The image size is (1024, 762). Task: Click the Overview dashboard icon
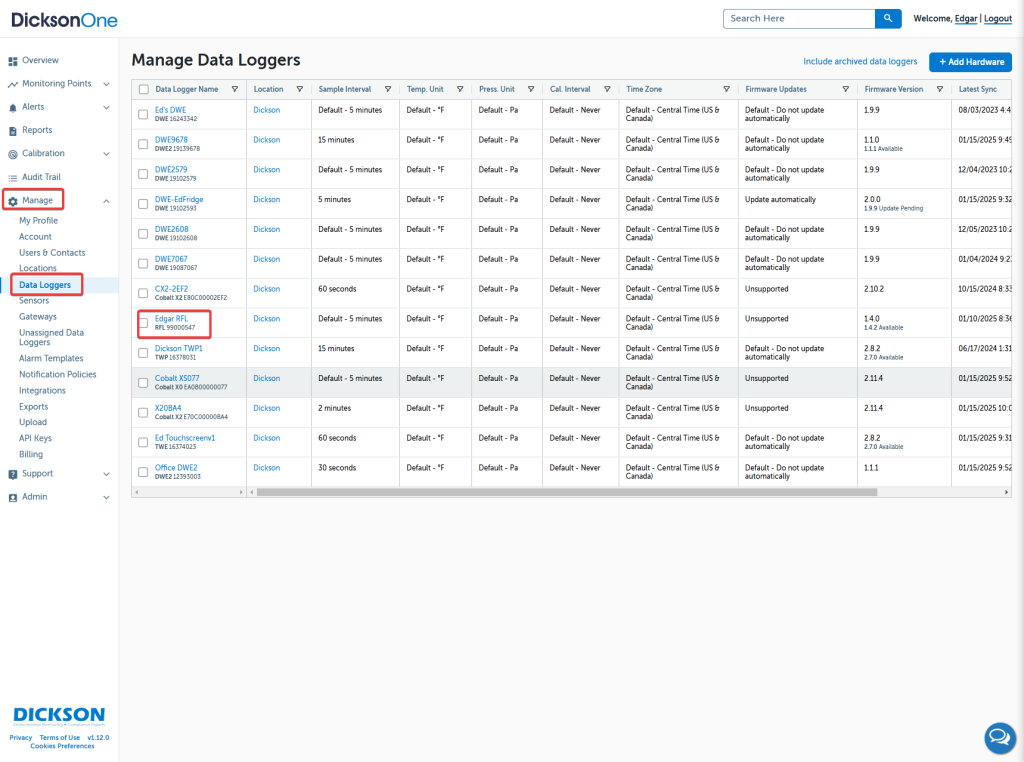coord(13,61)
